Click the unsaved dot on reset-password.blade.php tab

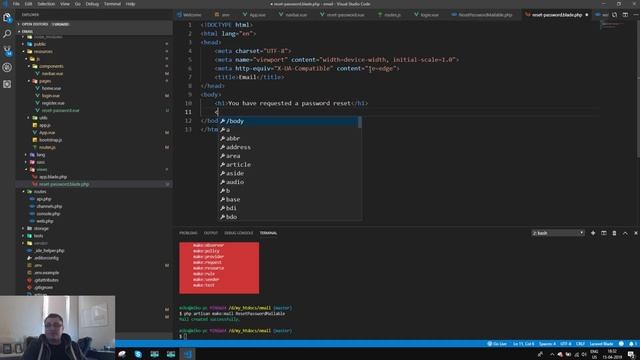pyautogui.click(x=587, y=15)
